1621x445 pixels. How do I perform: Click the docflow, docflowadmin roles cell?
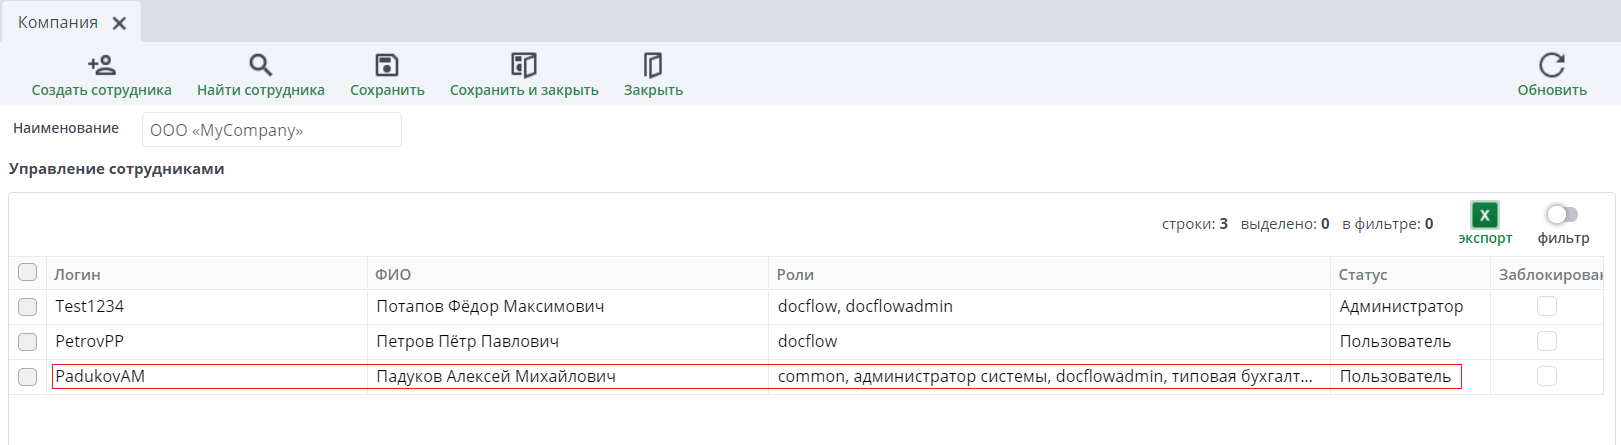(x=865, y=307)
